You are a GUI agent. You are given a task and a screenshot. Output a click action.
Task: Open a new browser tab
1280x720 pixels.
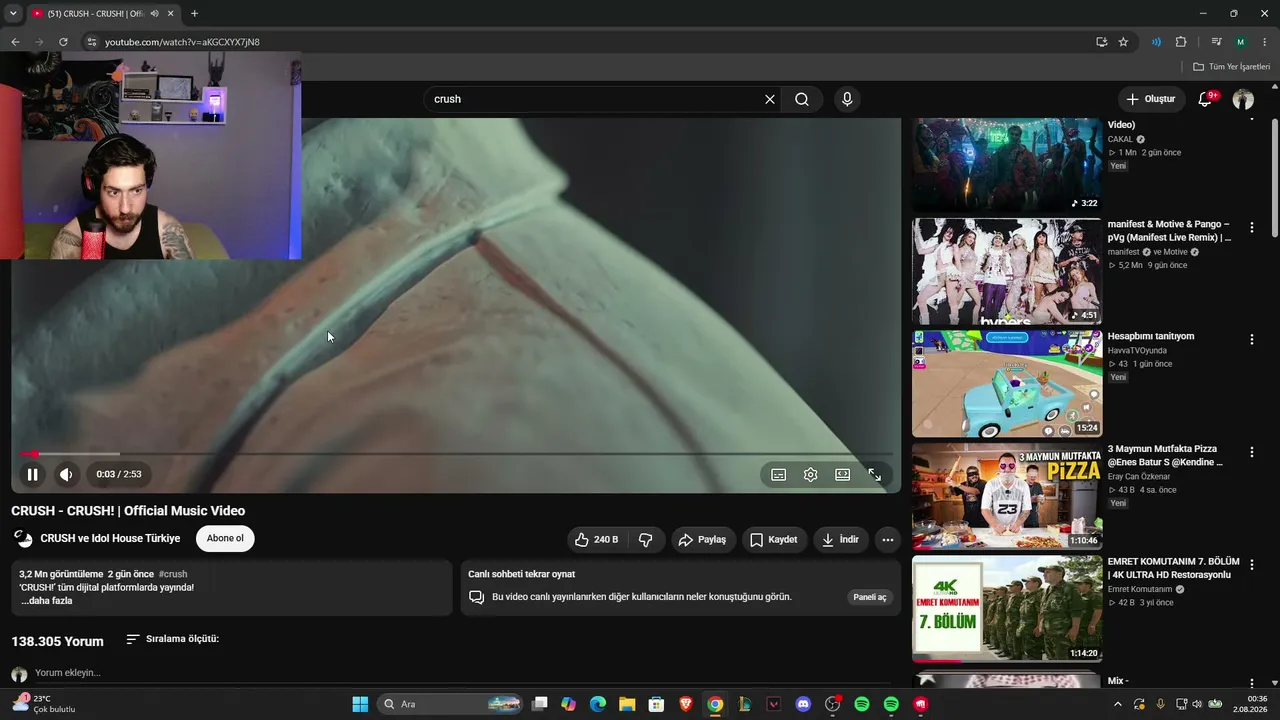pos(194,14)
